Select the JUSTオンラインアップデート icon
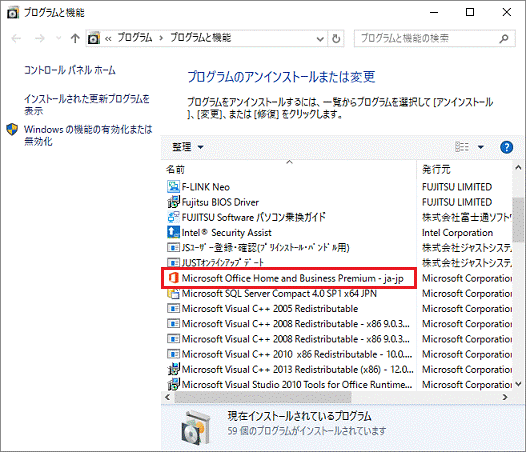 tap(173, 262)
